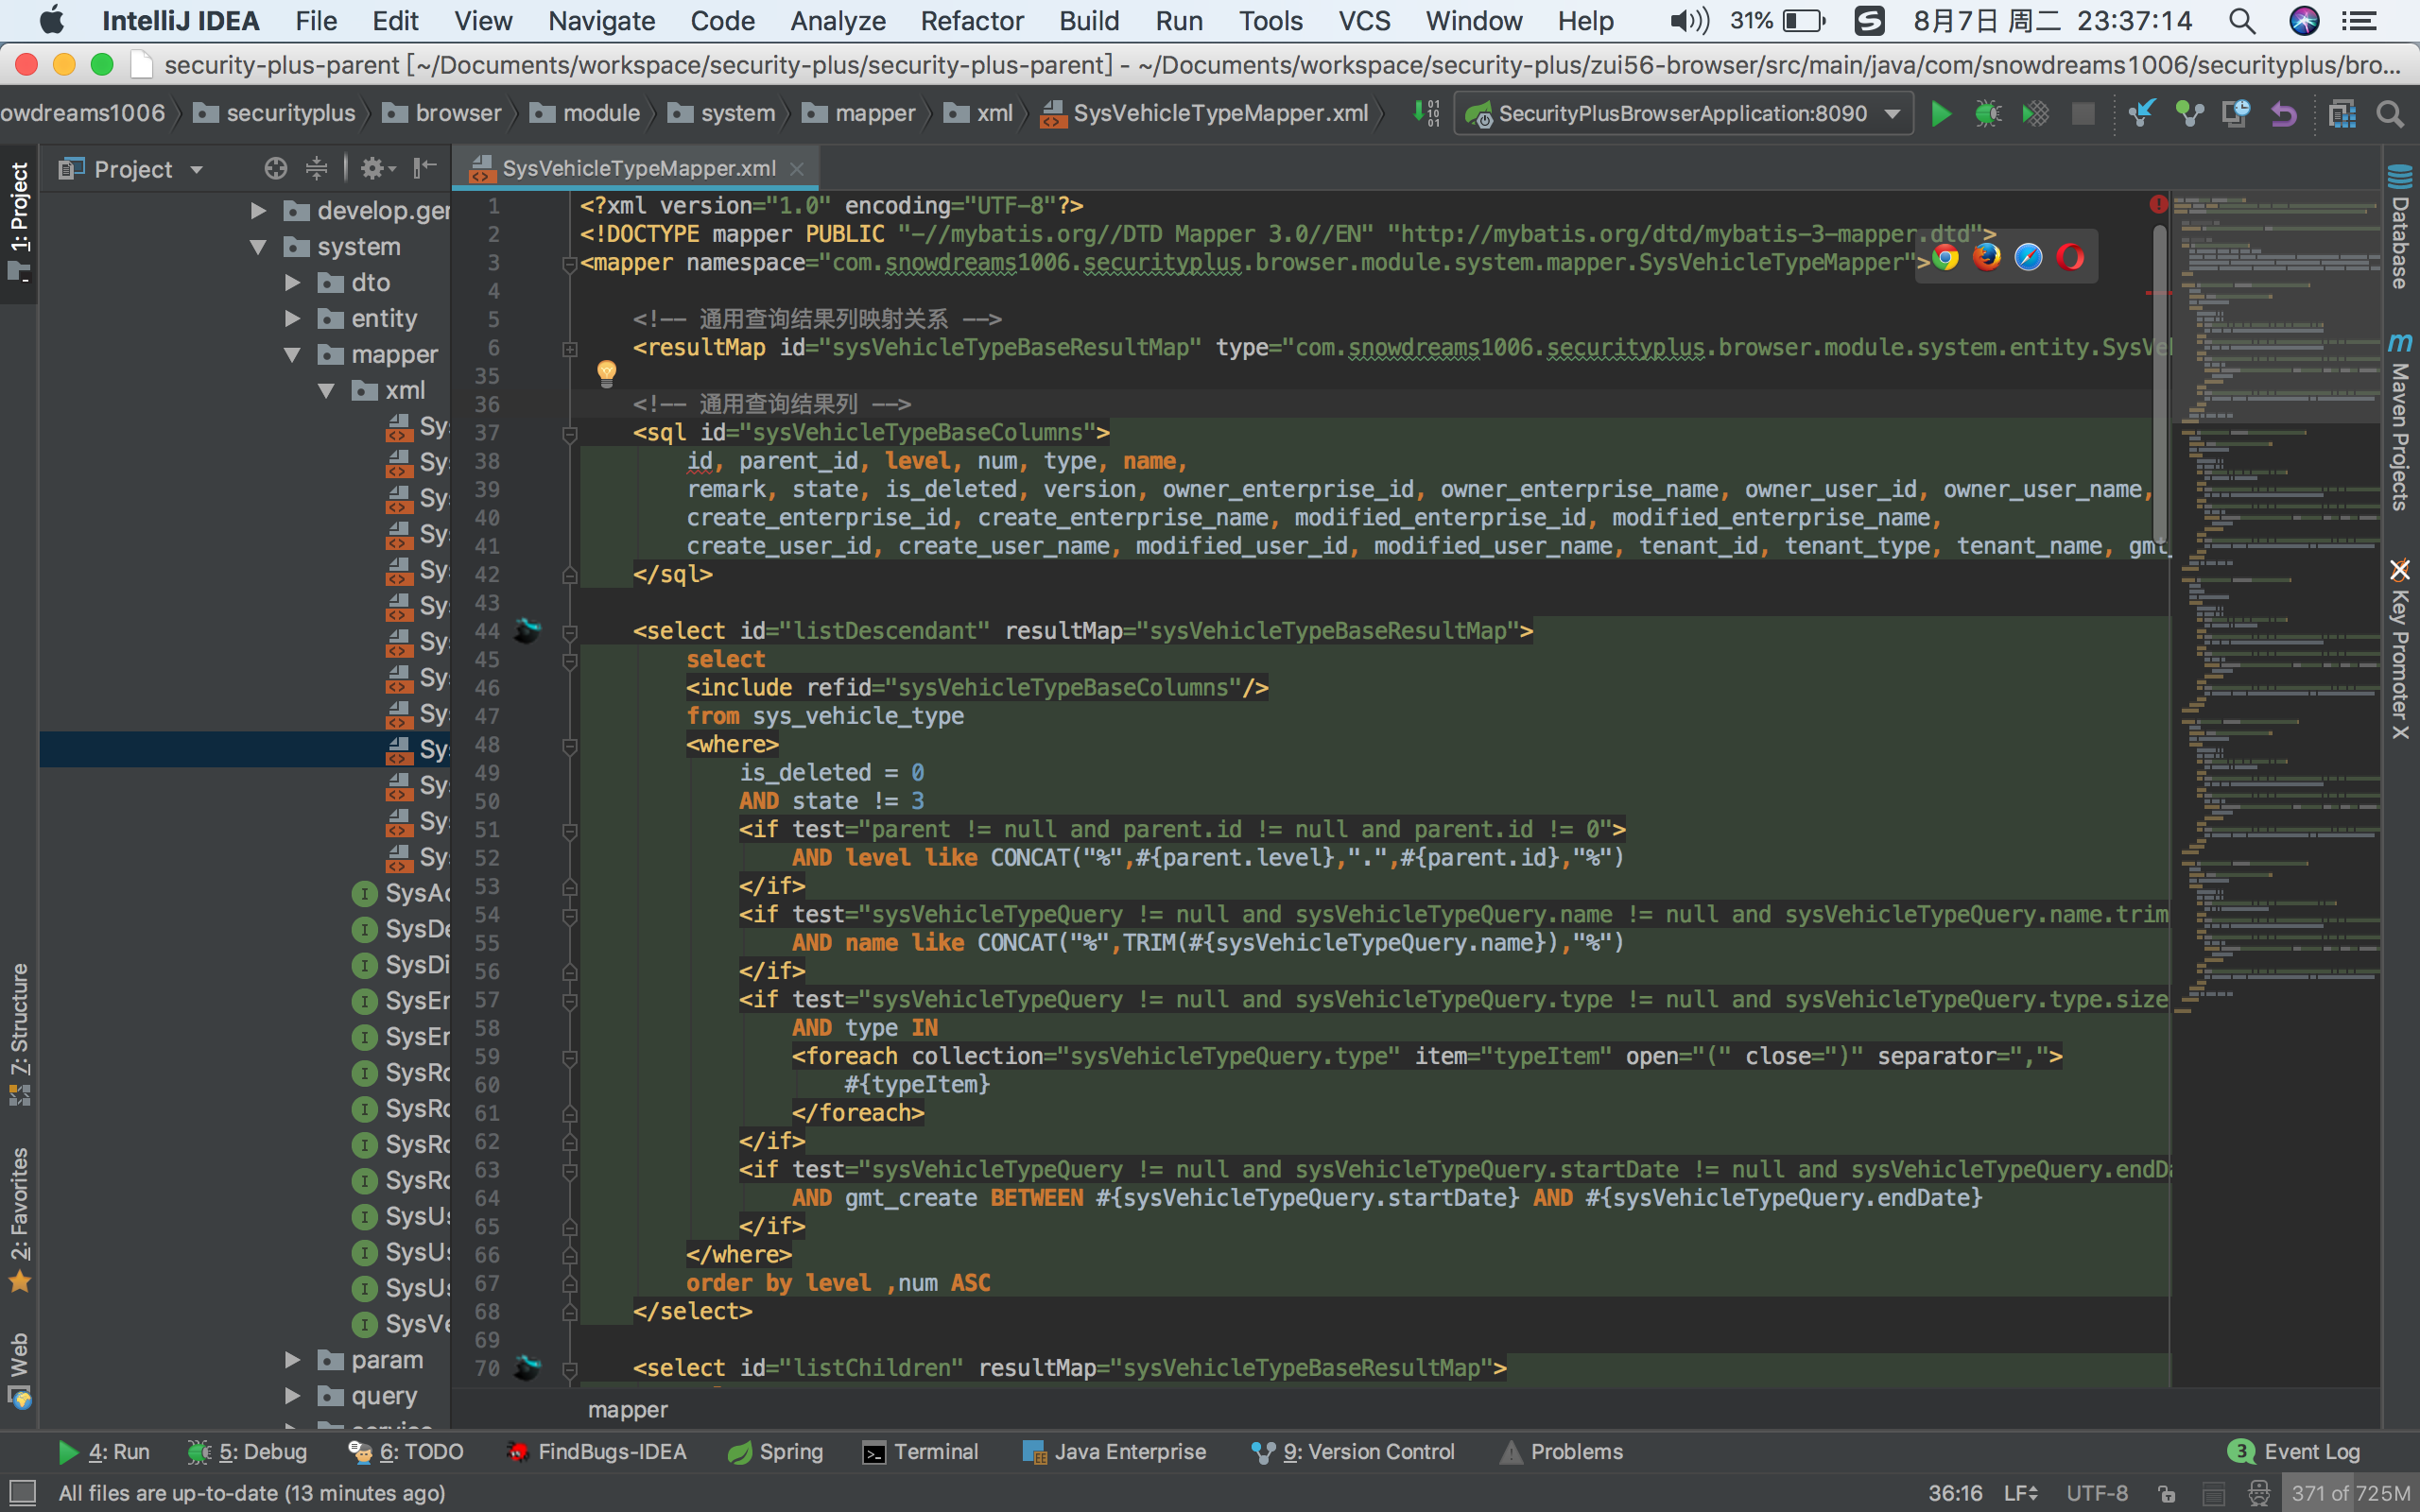The image size is (2420, 1512).
Task: Close the SysVehicleTypeMapper.xml tab
Action: 797,169
